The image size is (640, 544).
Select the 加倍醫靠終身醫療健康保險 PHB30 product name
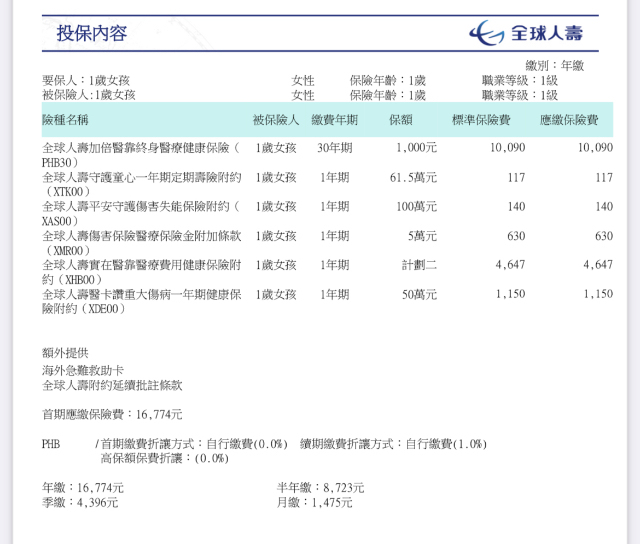(x=141, y=155)
